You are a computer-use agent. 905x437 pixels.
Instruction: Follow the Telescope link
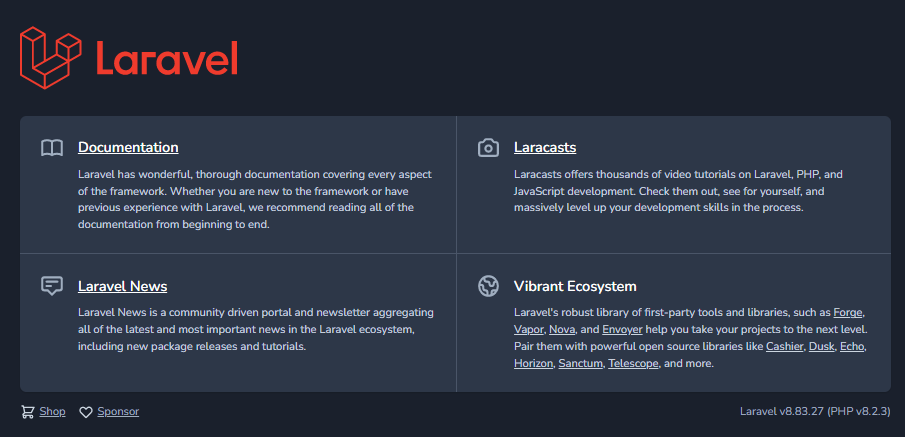click(633, 363)
